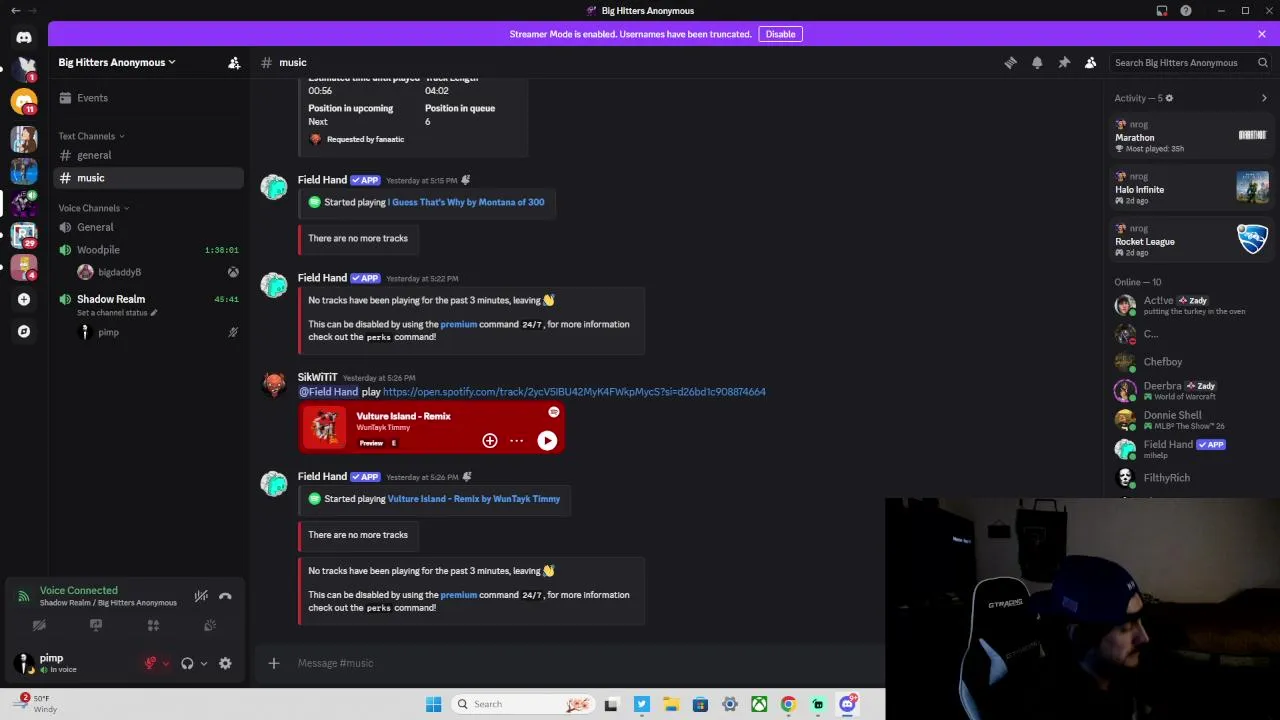The image size is (1280, 720).
Task: Open Discover servers compass icon
Action: pyautogui.click(x=24, y=331)
